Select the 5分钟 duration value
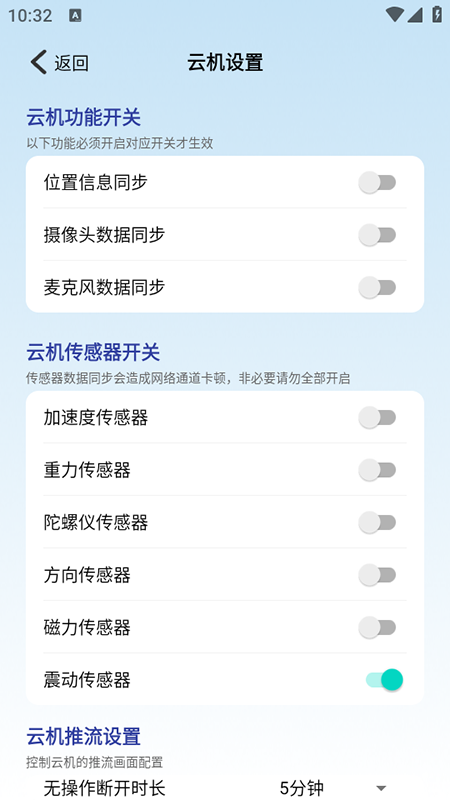The width and height of the screenshot is (450, 800). click(302, 788)
